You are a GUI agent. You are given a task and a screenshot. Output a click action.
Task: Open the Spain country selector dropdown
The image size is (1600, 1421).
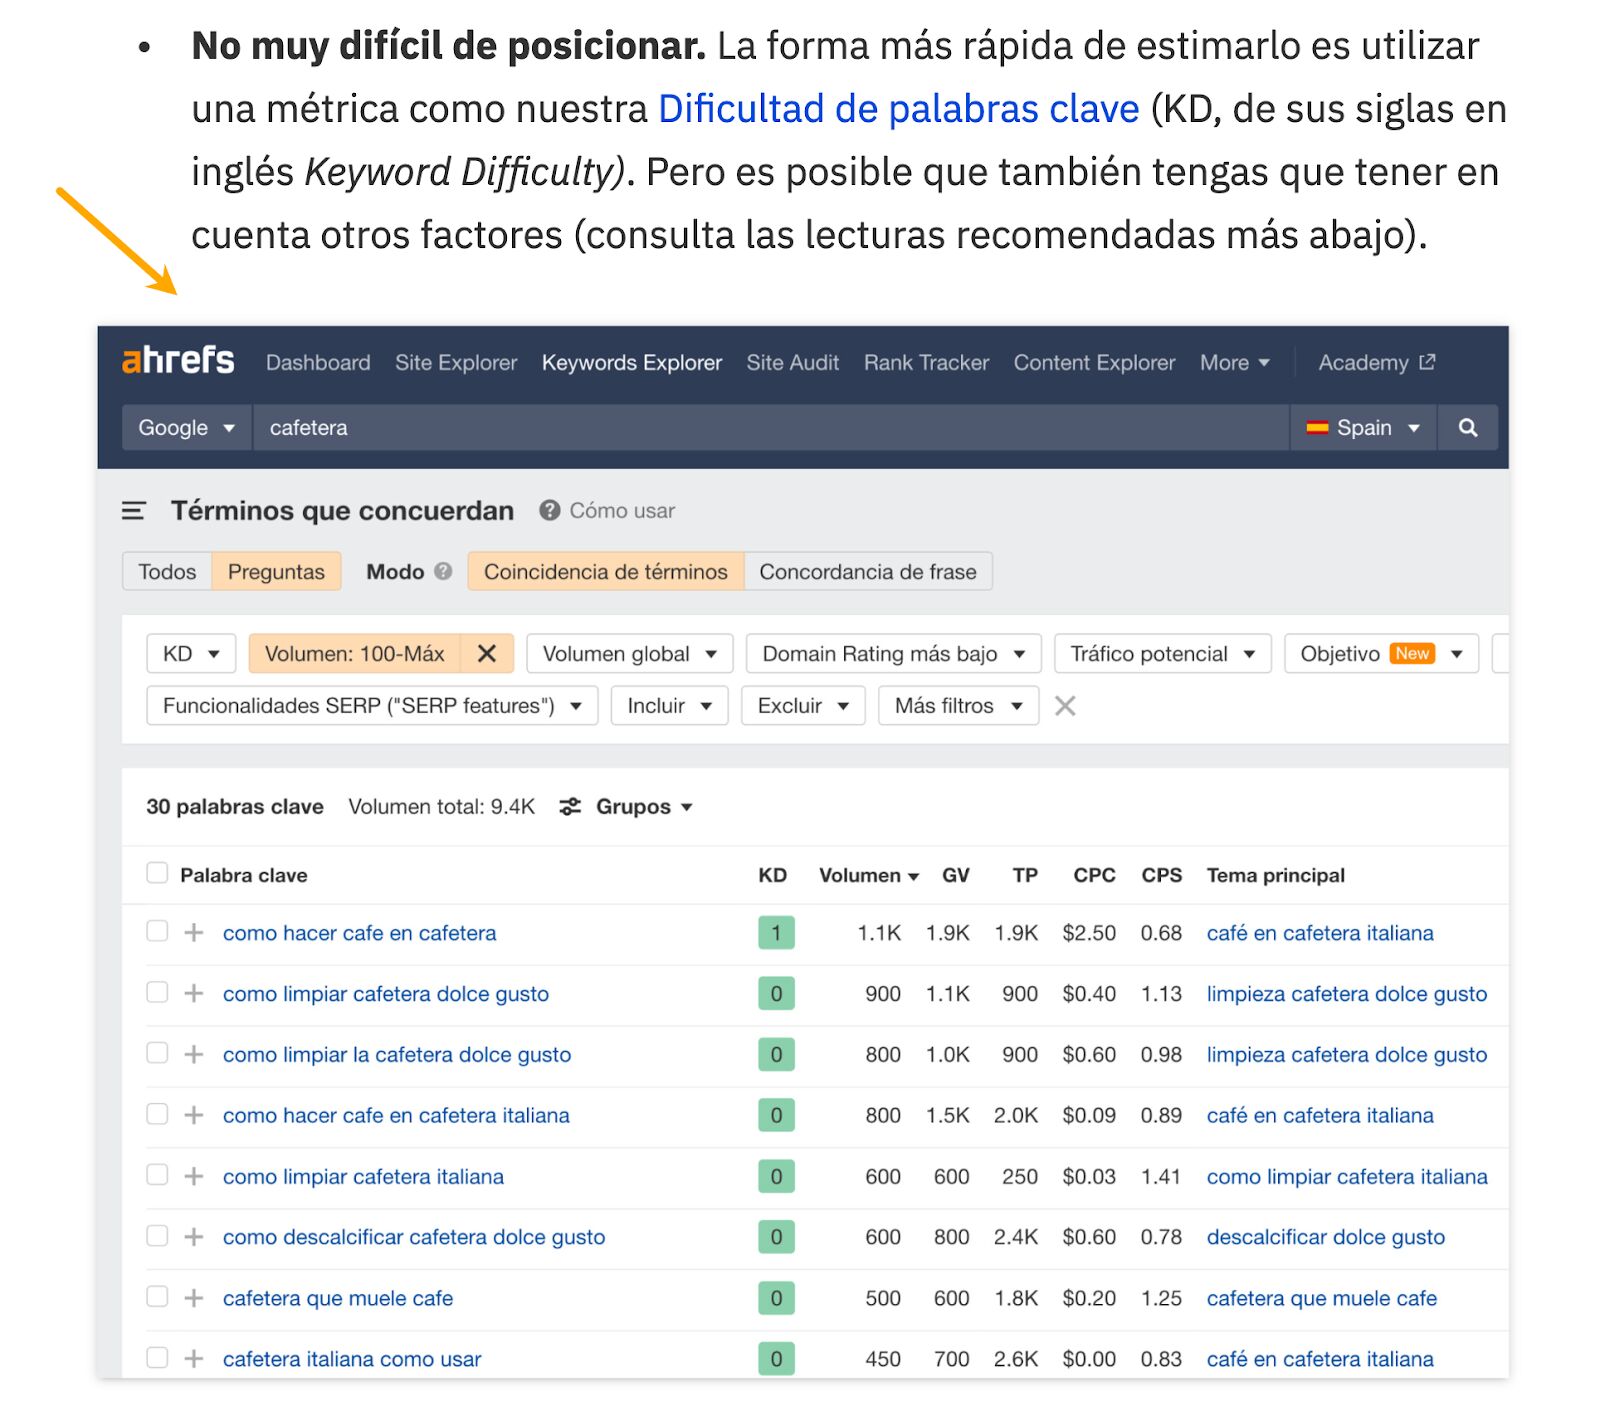[x=1363, y=427]
